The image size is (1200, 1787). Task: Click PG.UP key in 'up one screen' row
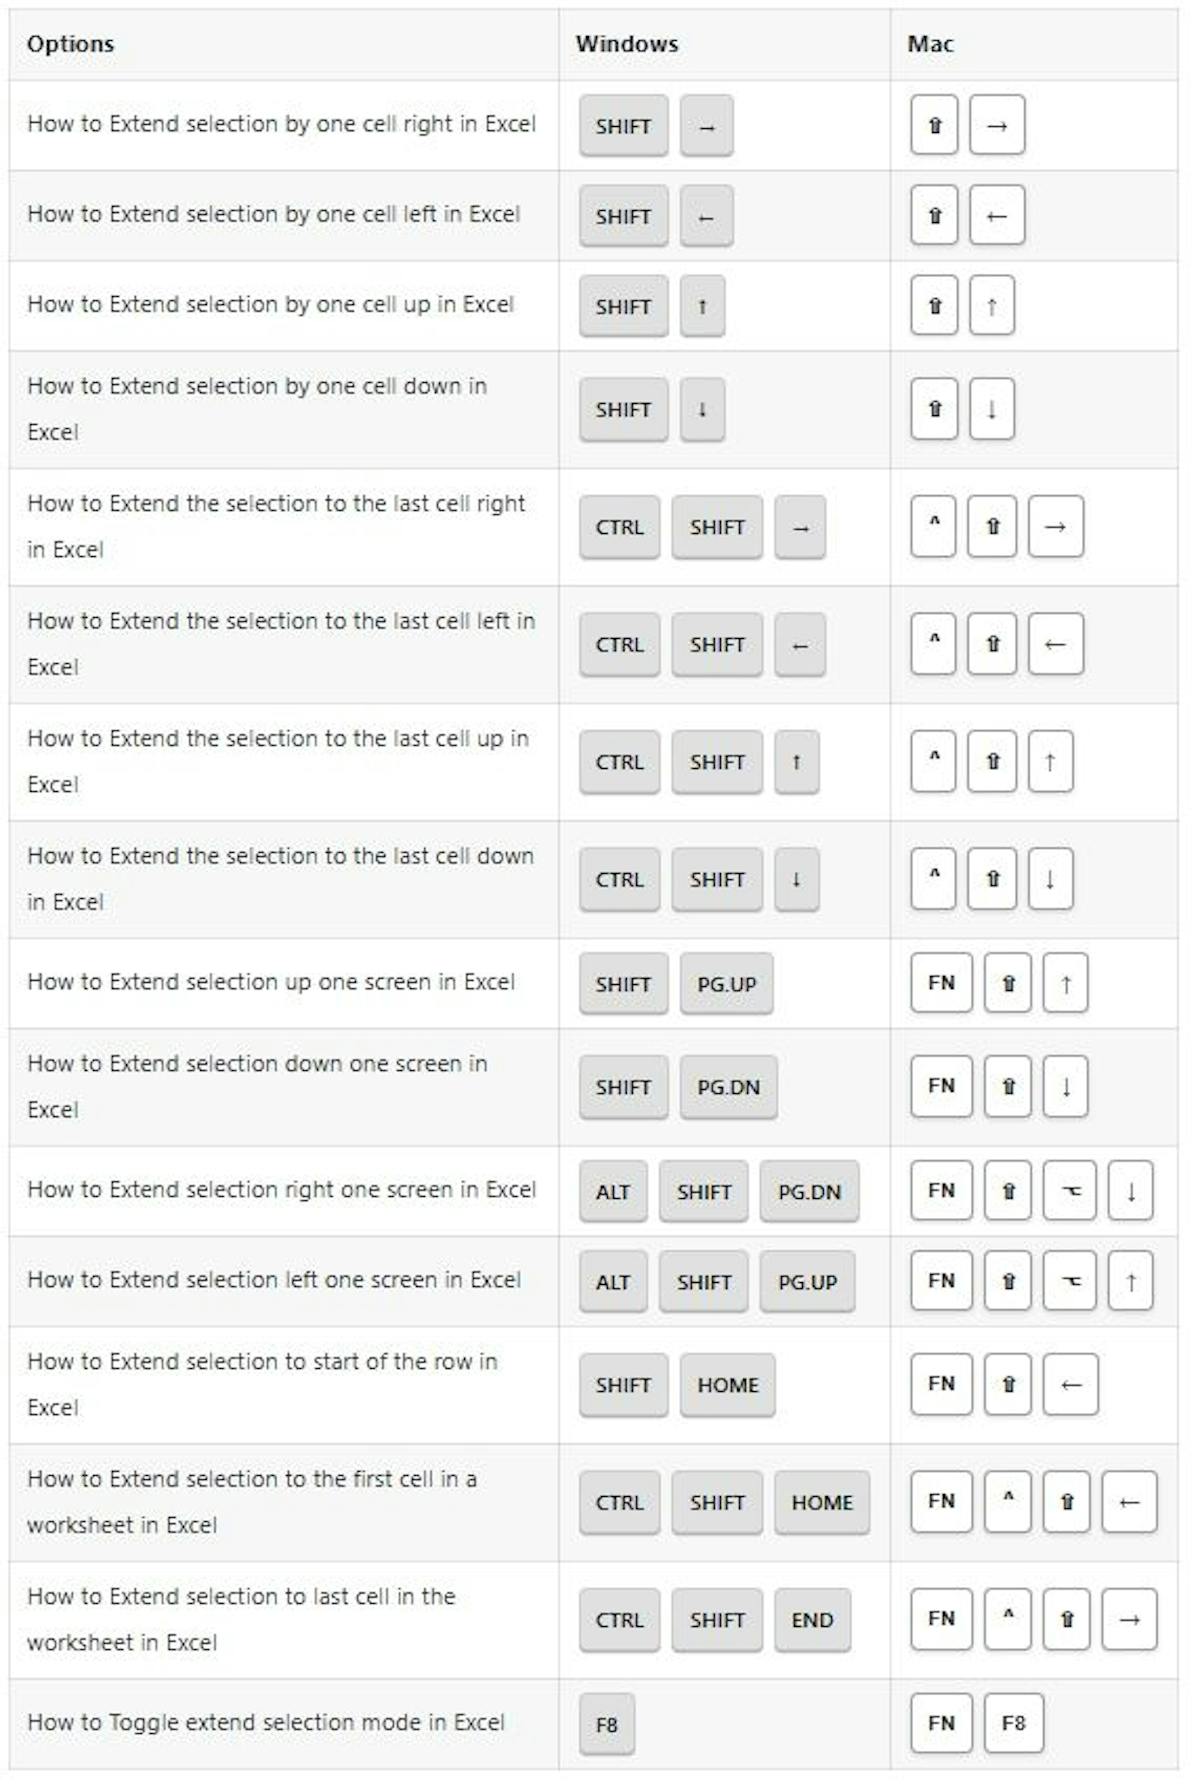tap(726, 984)
